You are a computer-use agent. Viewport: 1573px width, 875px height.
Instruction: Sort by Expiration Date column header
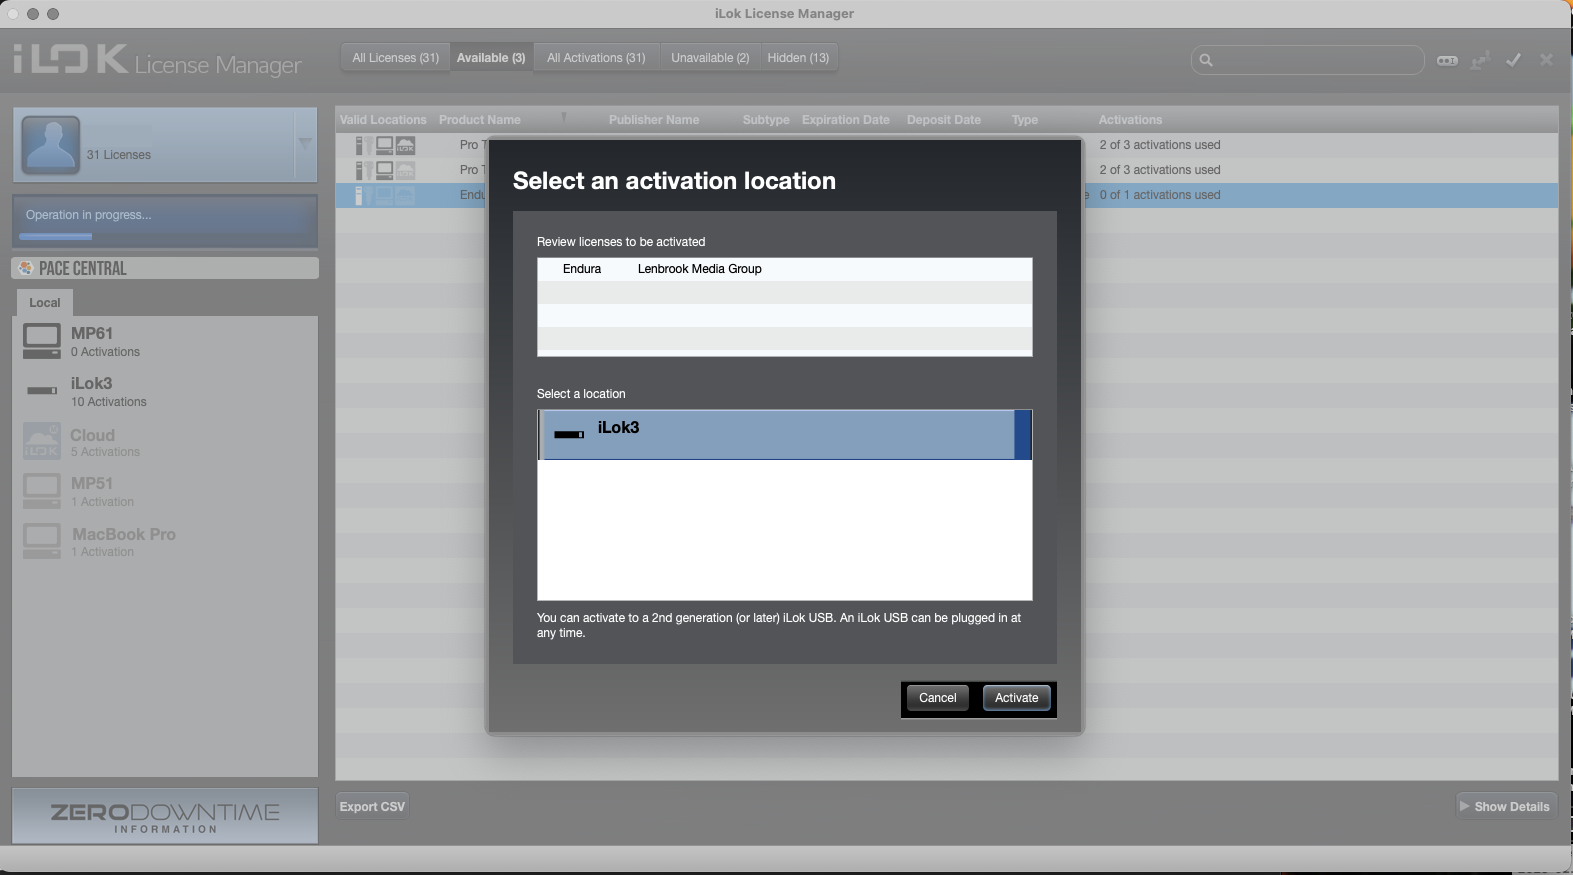[845, 120]
